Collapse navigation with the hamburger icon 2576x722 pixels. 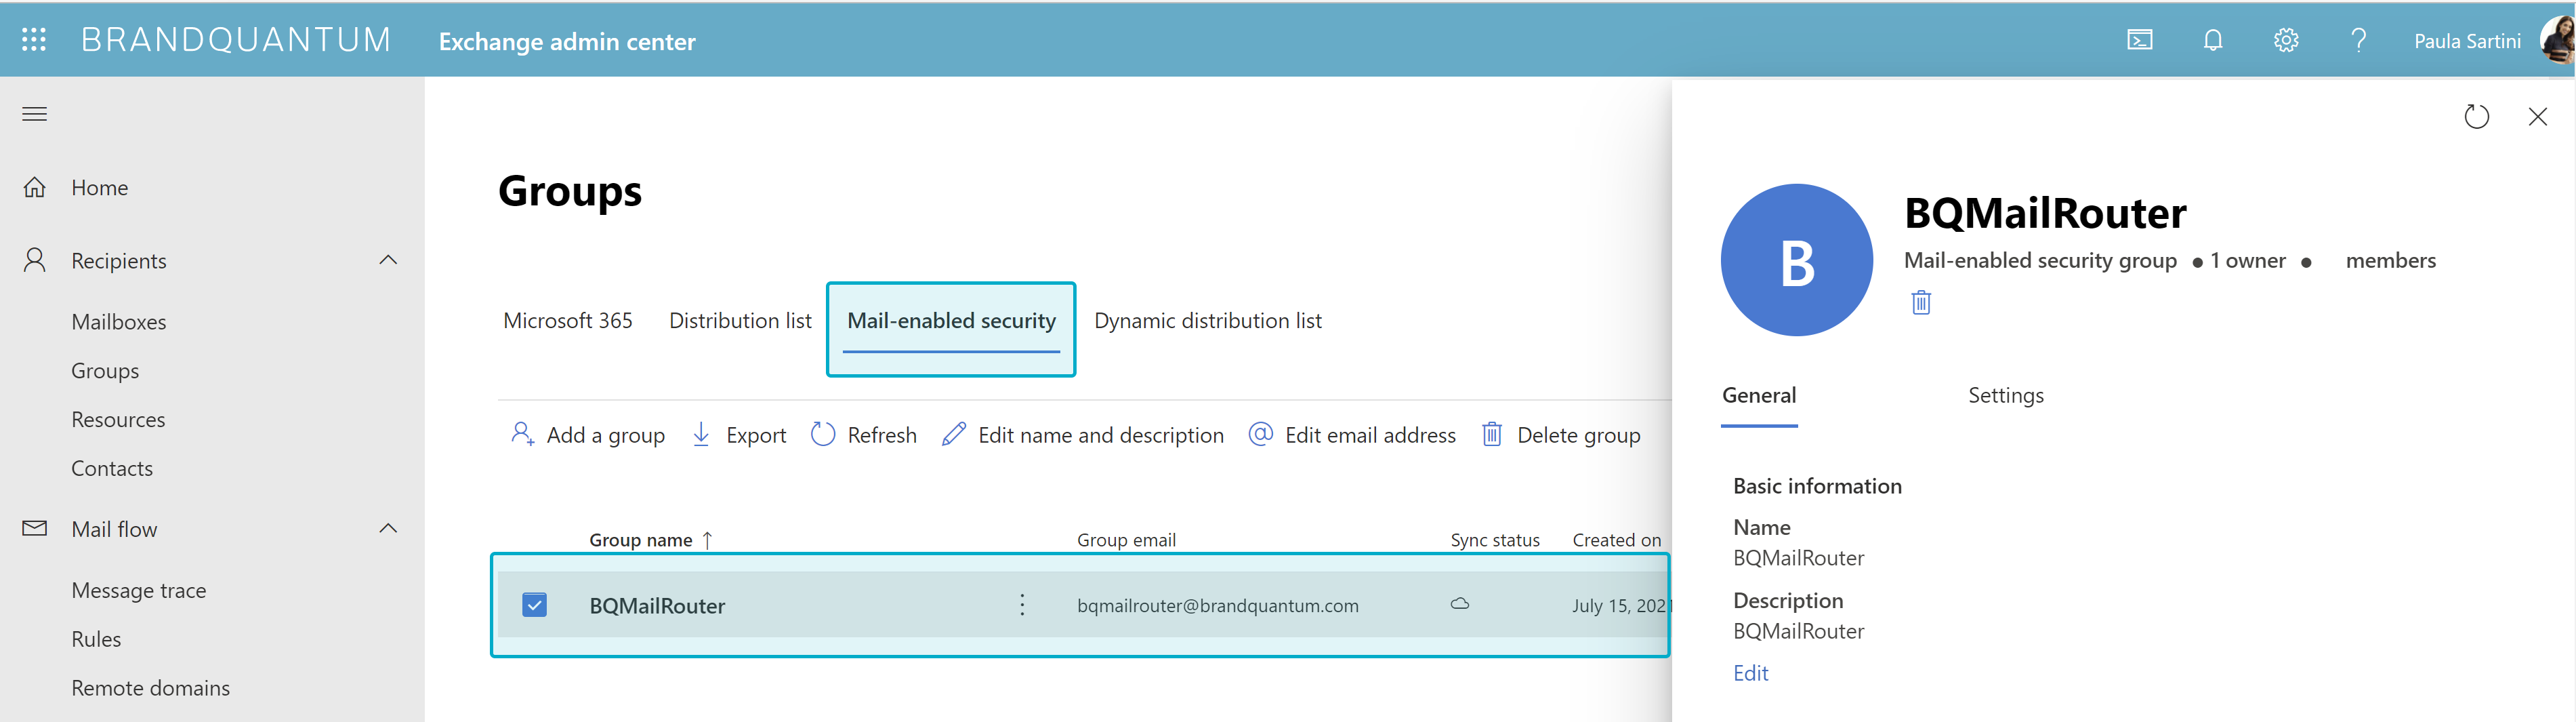(34, 113)
